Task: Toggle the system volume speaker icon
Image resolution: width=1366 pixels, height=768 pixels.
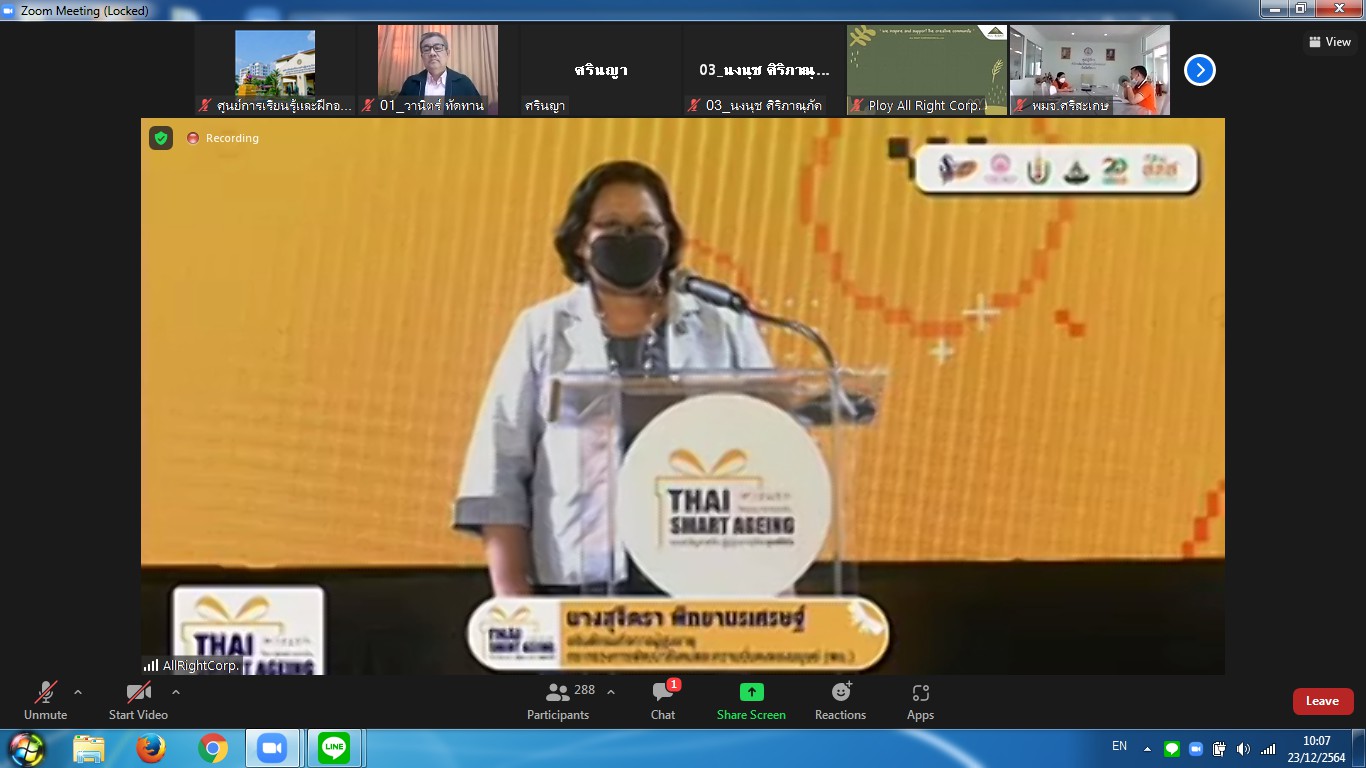Action: click(x=1243, y=749)
